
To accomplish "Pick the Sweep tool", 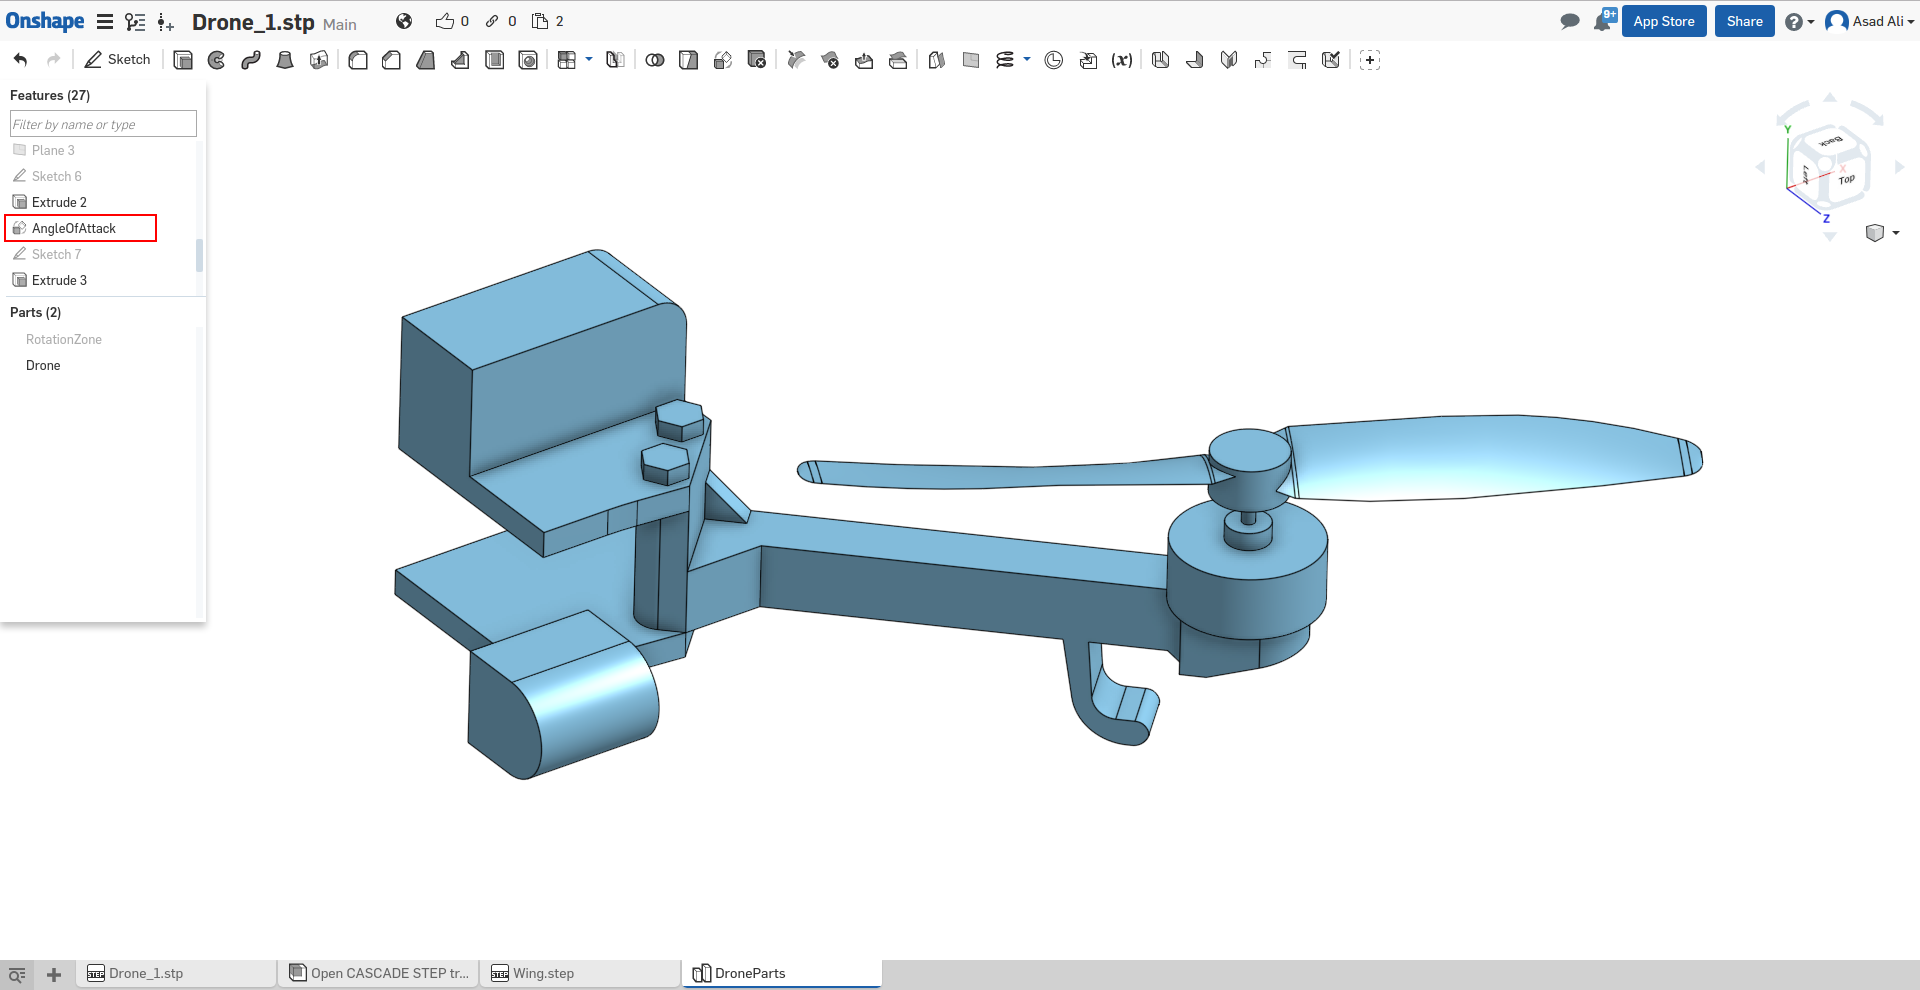I will tap(251, 60).
